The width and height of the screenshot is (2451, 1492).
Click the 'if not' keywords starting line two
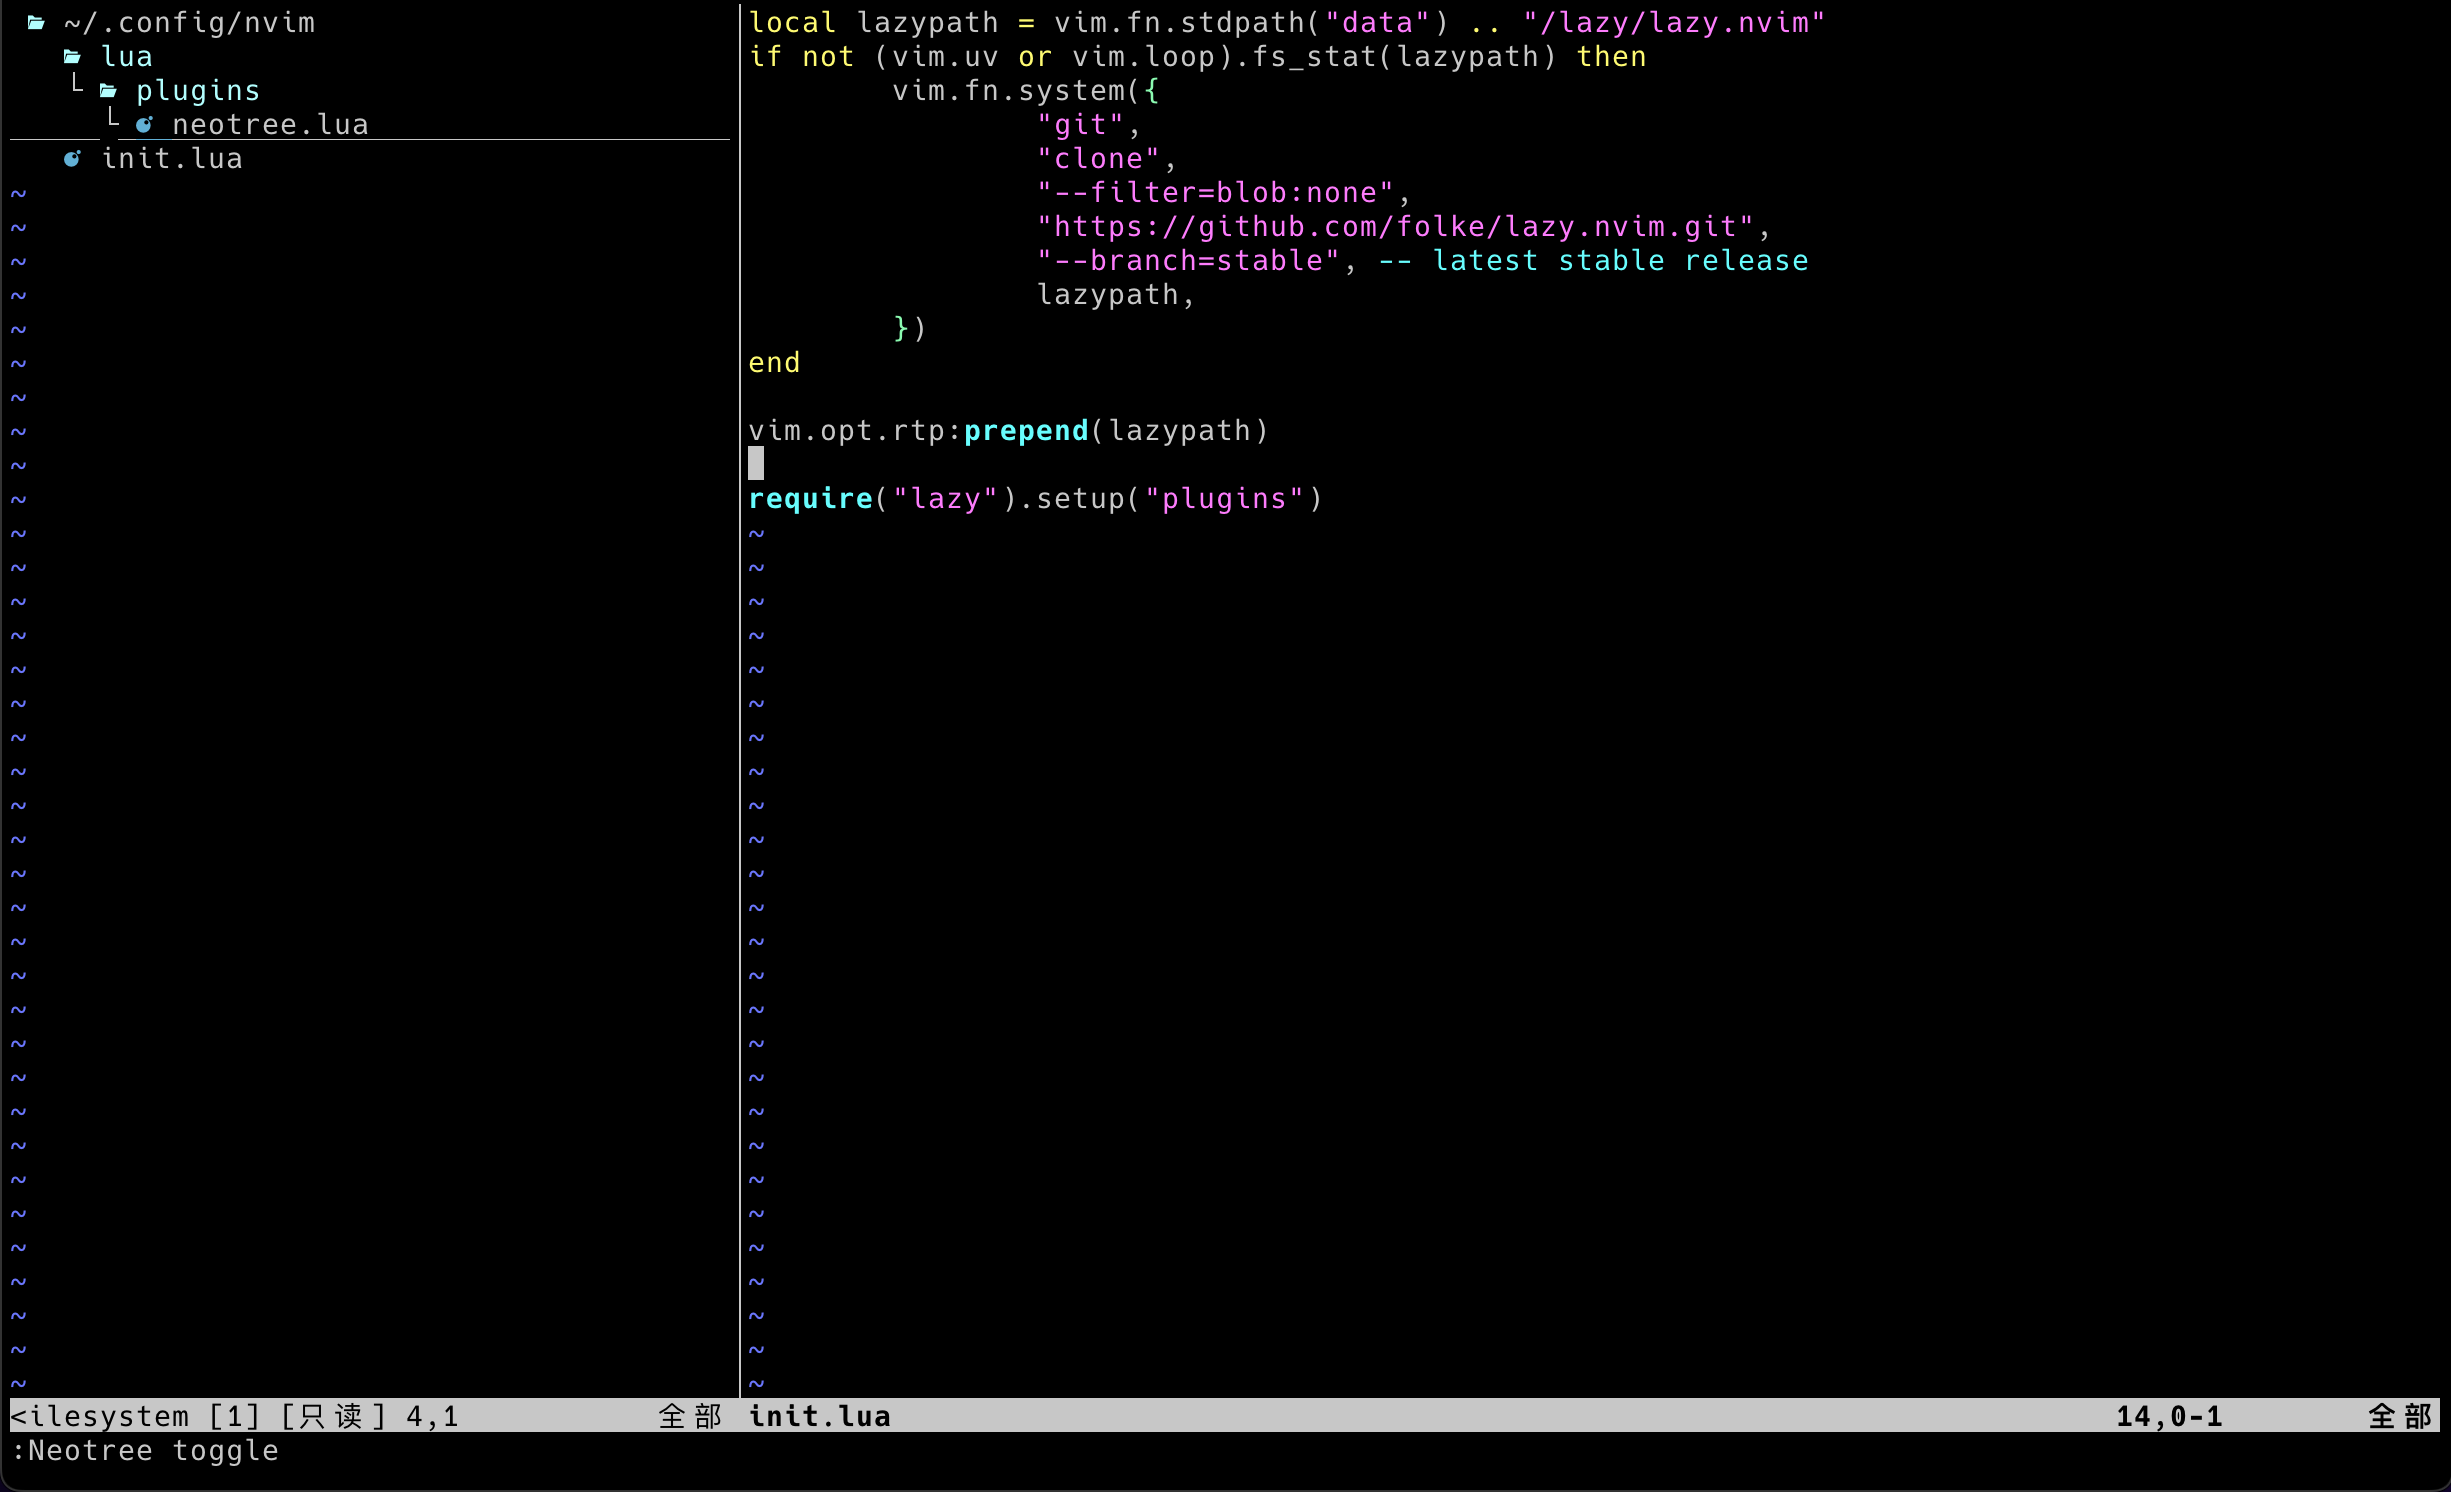(801, 57)
